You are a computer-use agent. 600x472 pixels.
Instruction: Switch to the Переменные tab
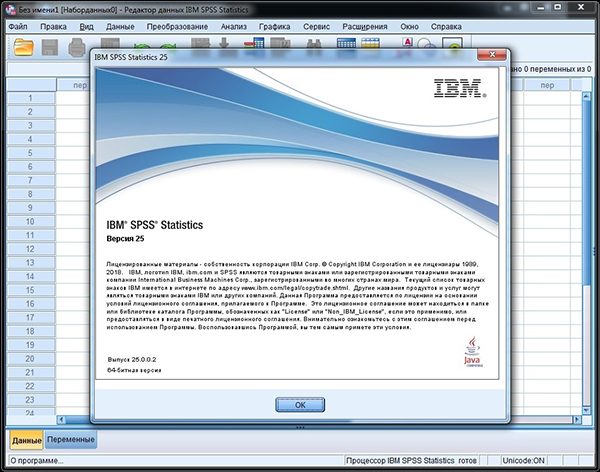(x=71, y=439)
